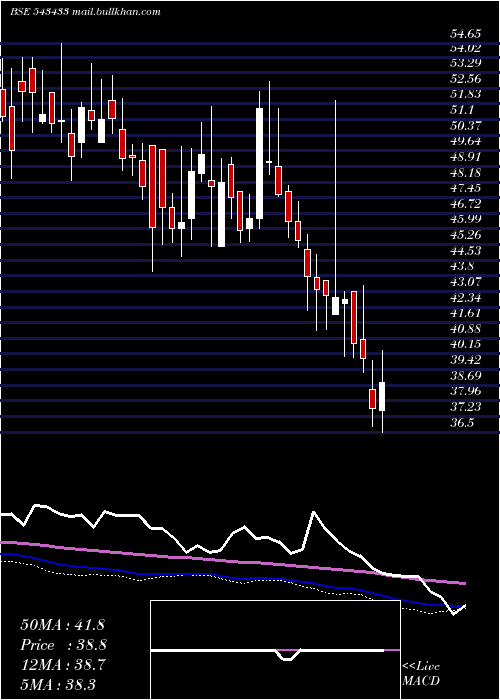Select the 47.45 price level
Screen dimensions: 500x700
tap(465, 188)
